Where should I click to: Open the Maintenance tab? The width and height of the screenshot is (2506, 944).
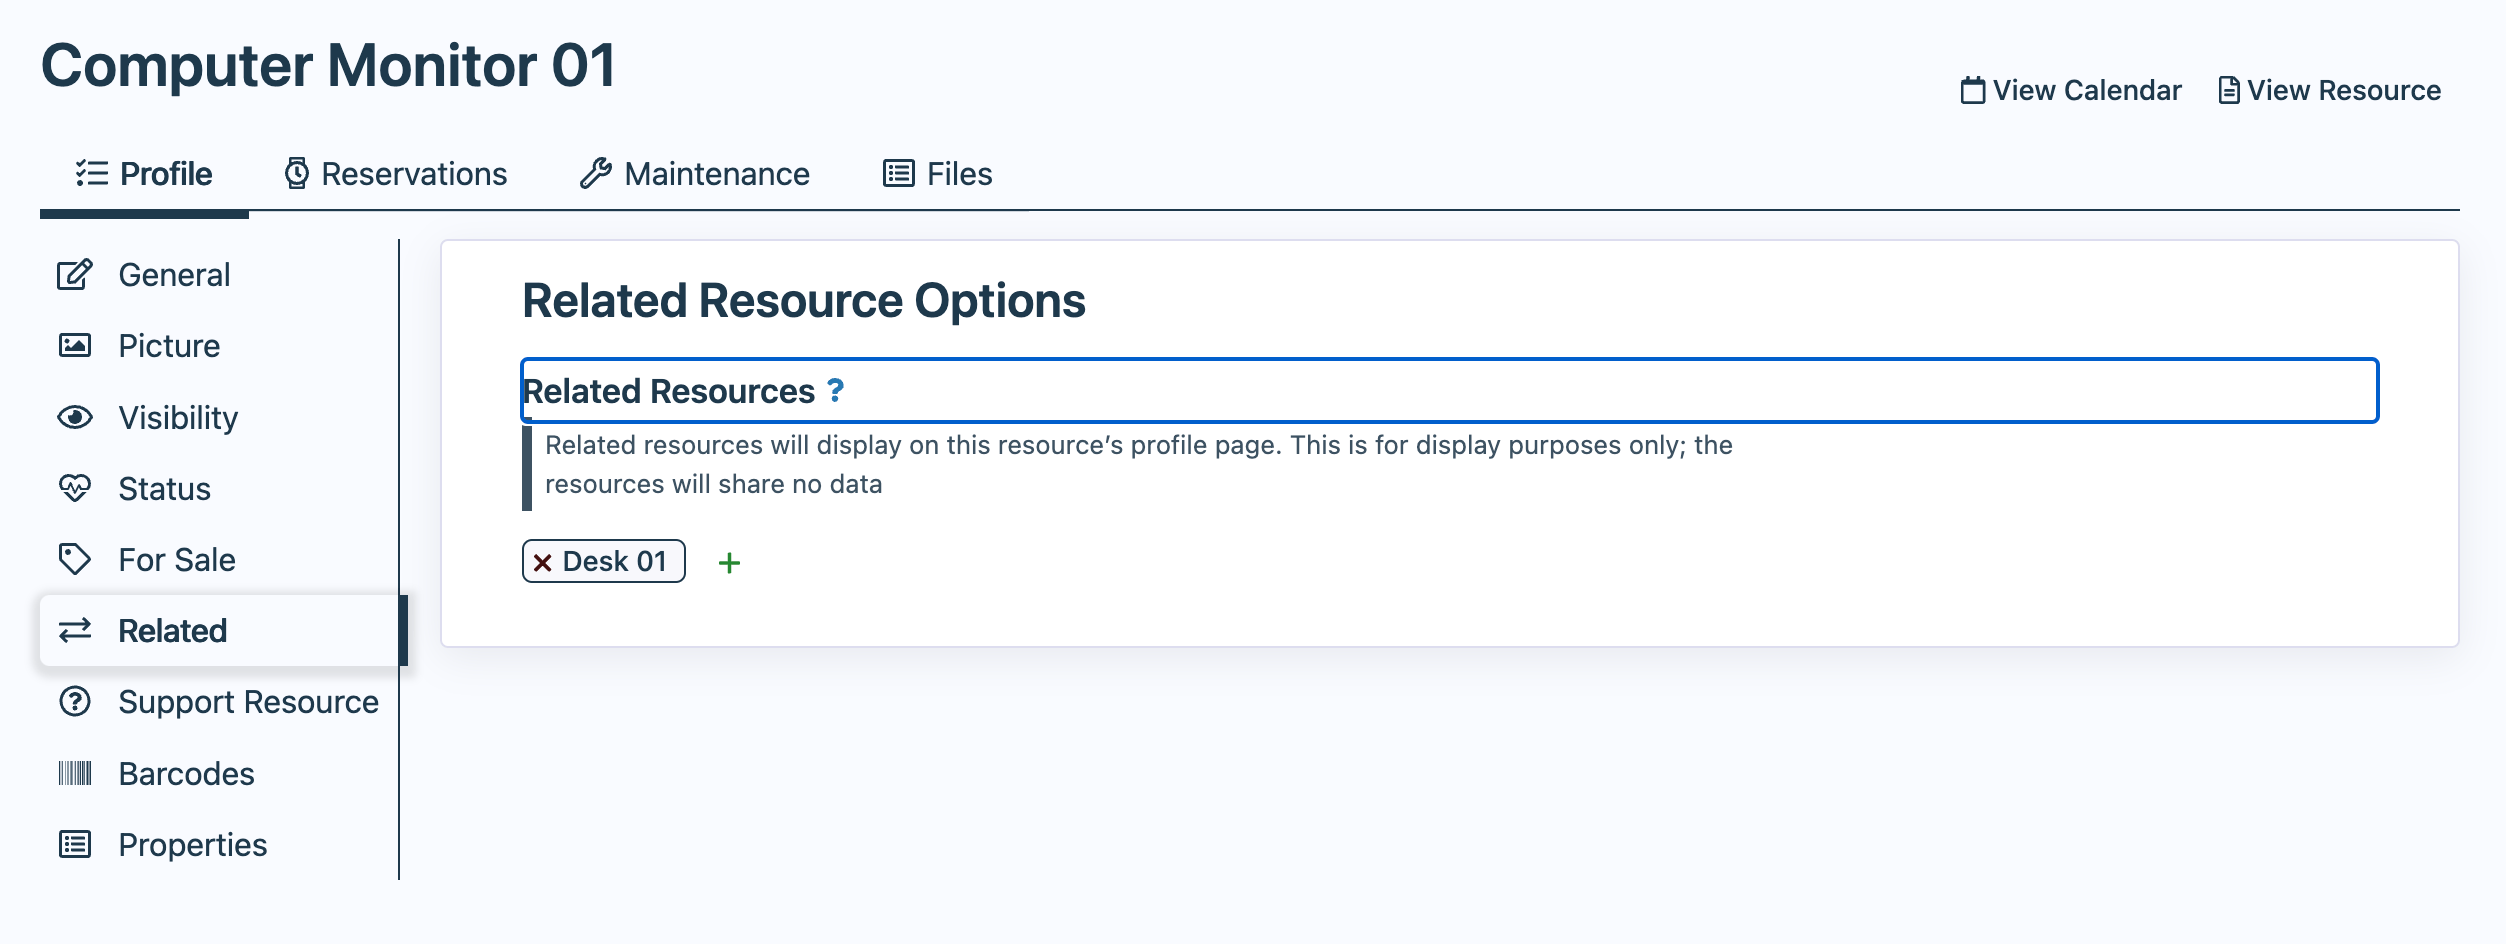[x=695, y=174]
